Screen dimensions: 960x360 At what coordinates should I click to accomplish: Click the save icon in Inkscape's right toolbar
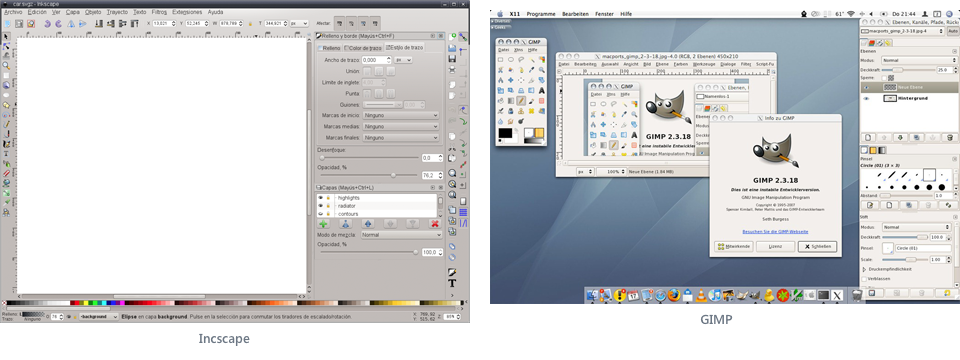[452, 59]
